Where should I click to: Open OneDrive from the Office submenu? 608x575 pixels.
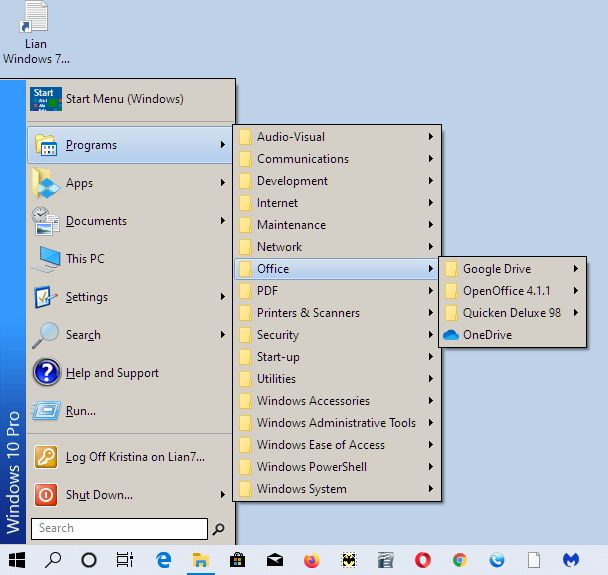pyautogui.click(x=487, y=335)
